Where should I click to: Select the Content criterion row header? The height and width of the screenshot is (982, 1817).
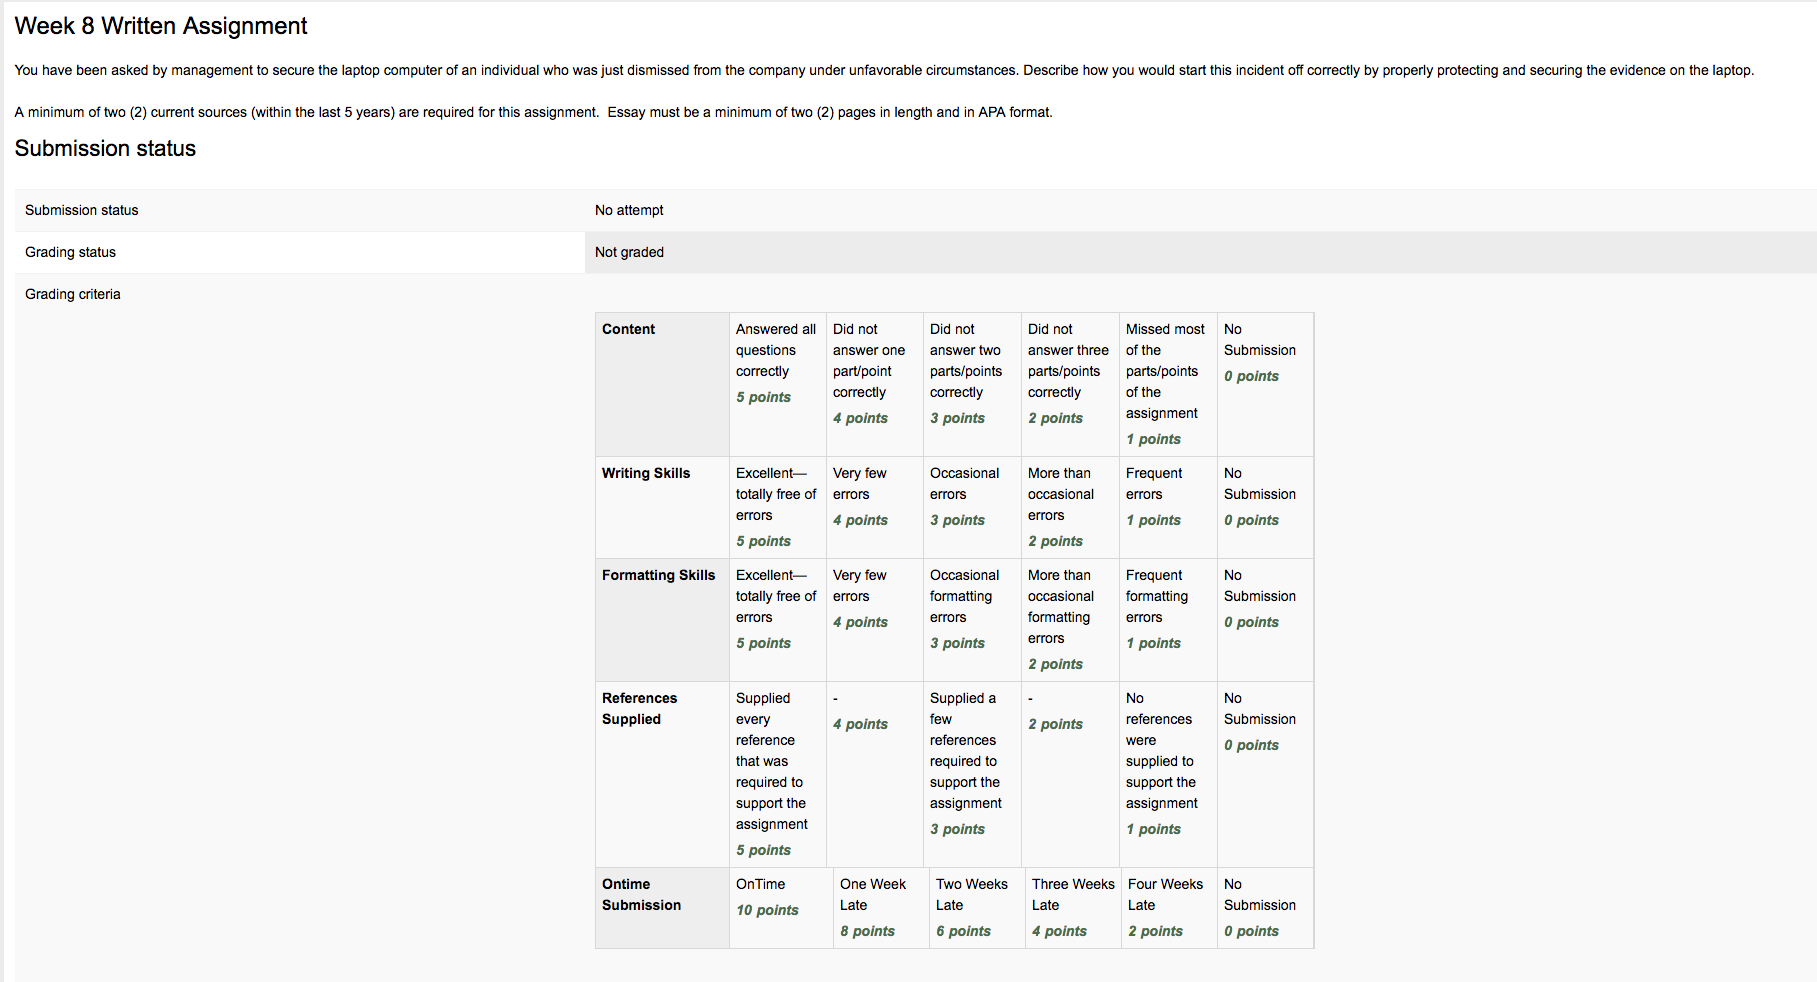(662, 385)
